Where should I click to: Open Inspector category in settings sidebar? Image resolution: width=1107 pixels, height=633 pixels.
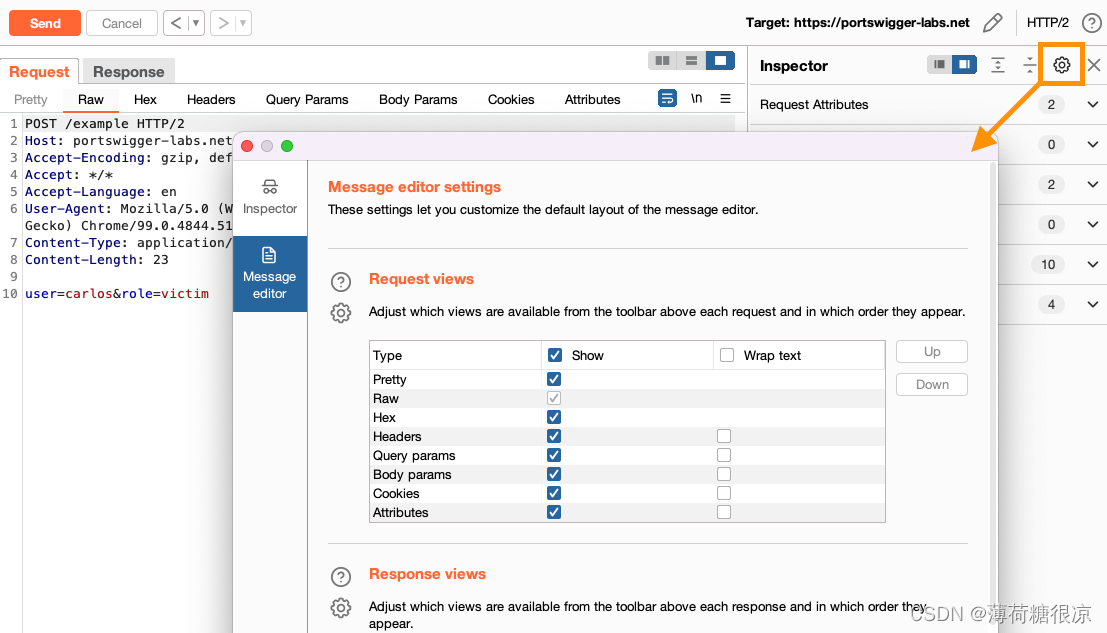[x=270, y=198]
